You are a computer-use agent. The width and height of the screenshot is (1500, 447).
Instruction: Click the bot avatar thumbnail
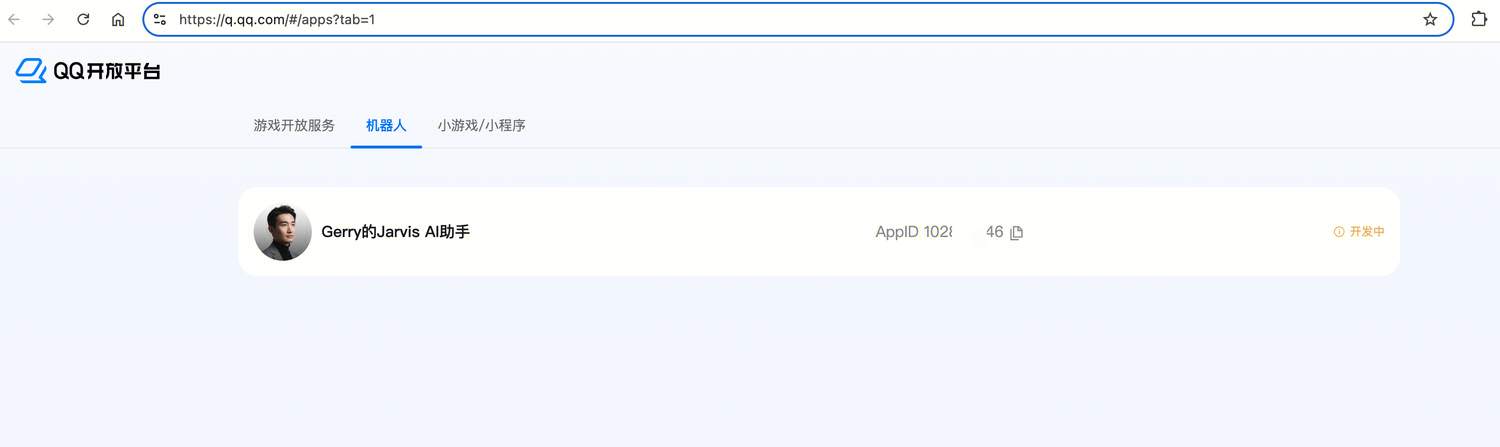pyautogui.click(x=283, y=232)
